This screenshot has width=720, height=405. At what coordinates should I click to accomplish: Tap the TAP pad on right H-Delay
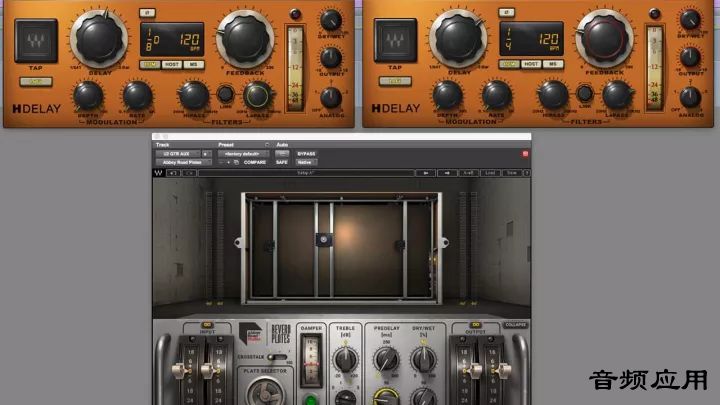click(x=395, y=40)
